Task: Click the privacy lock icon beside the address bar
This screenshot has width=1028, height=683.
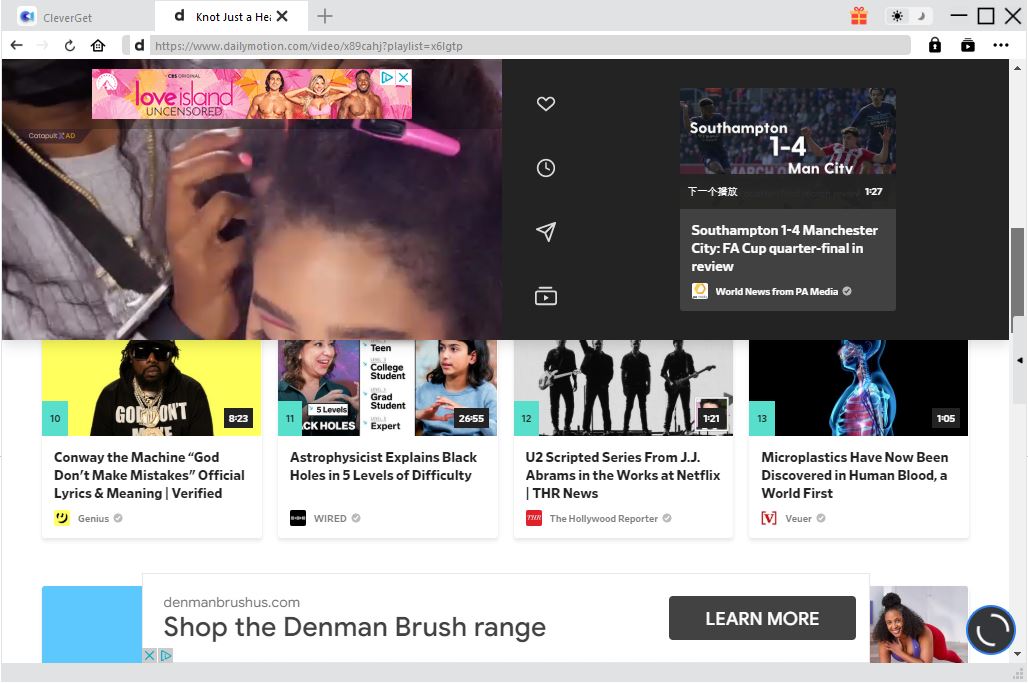Action: click(934, 45)
